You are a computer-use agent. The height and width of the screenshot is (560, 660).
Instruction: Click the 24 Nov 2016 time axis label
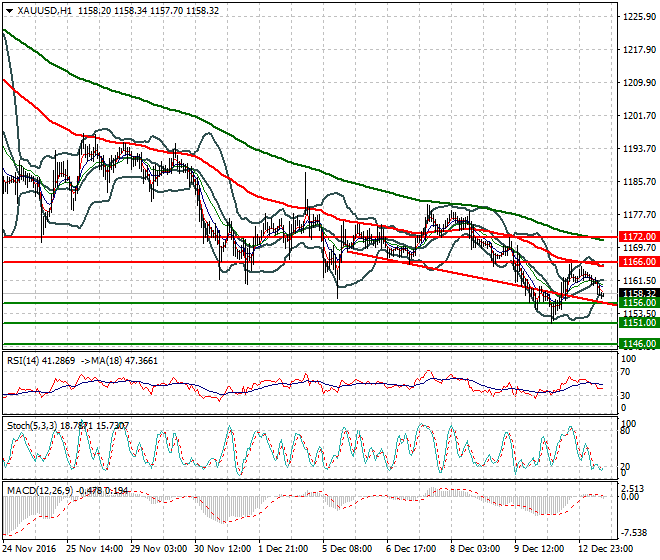tap(29, 549)
